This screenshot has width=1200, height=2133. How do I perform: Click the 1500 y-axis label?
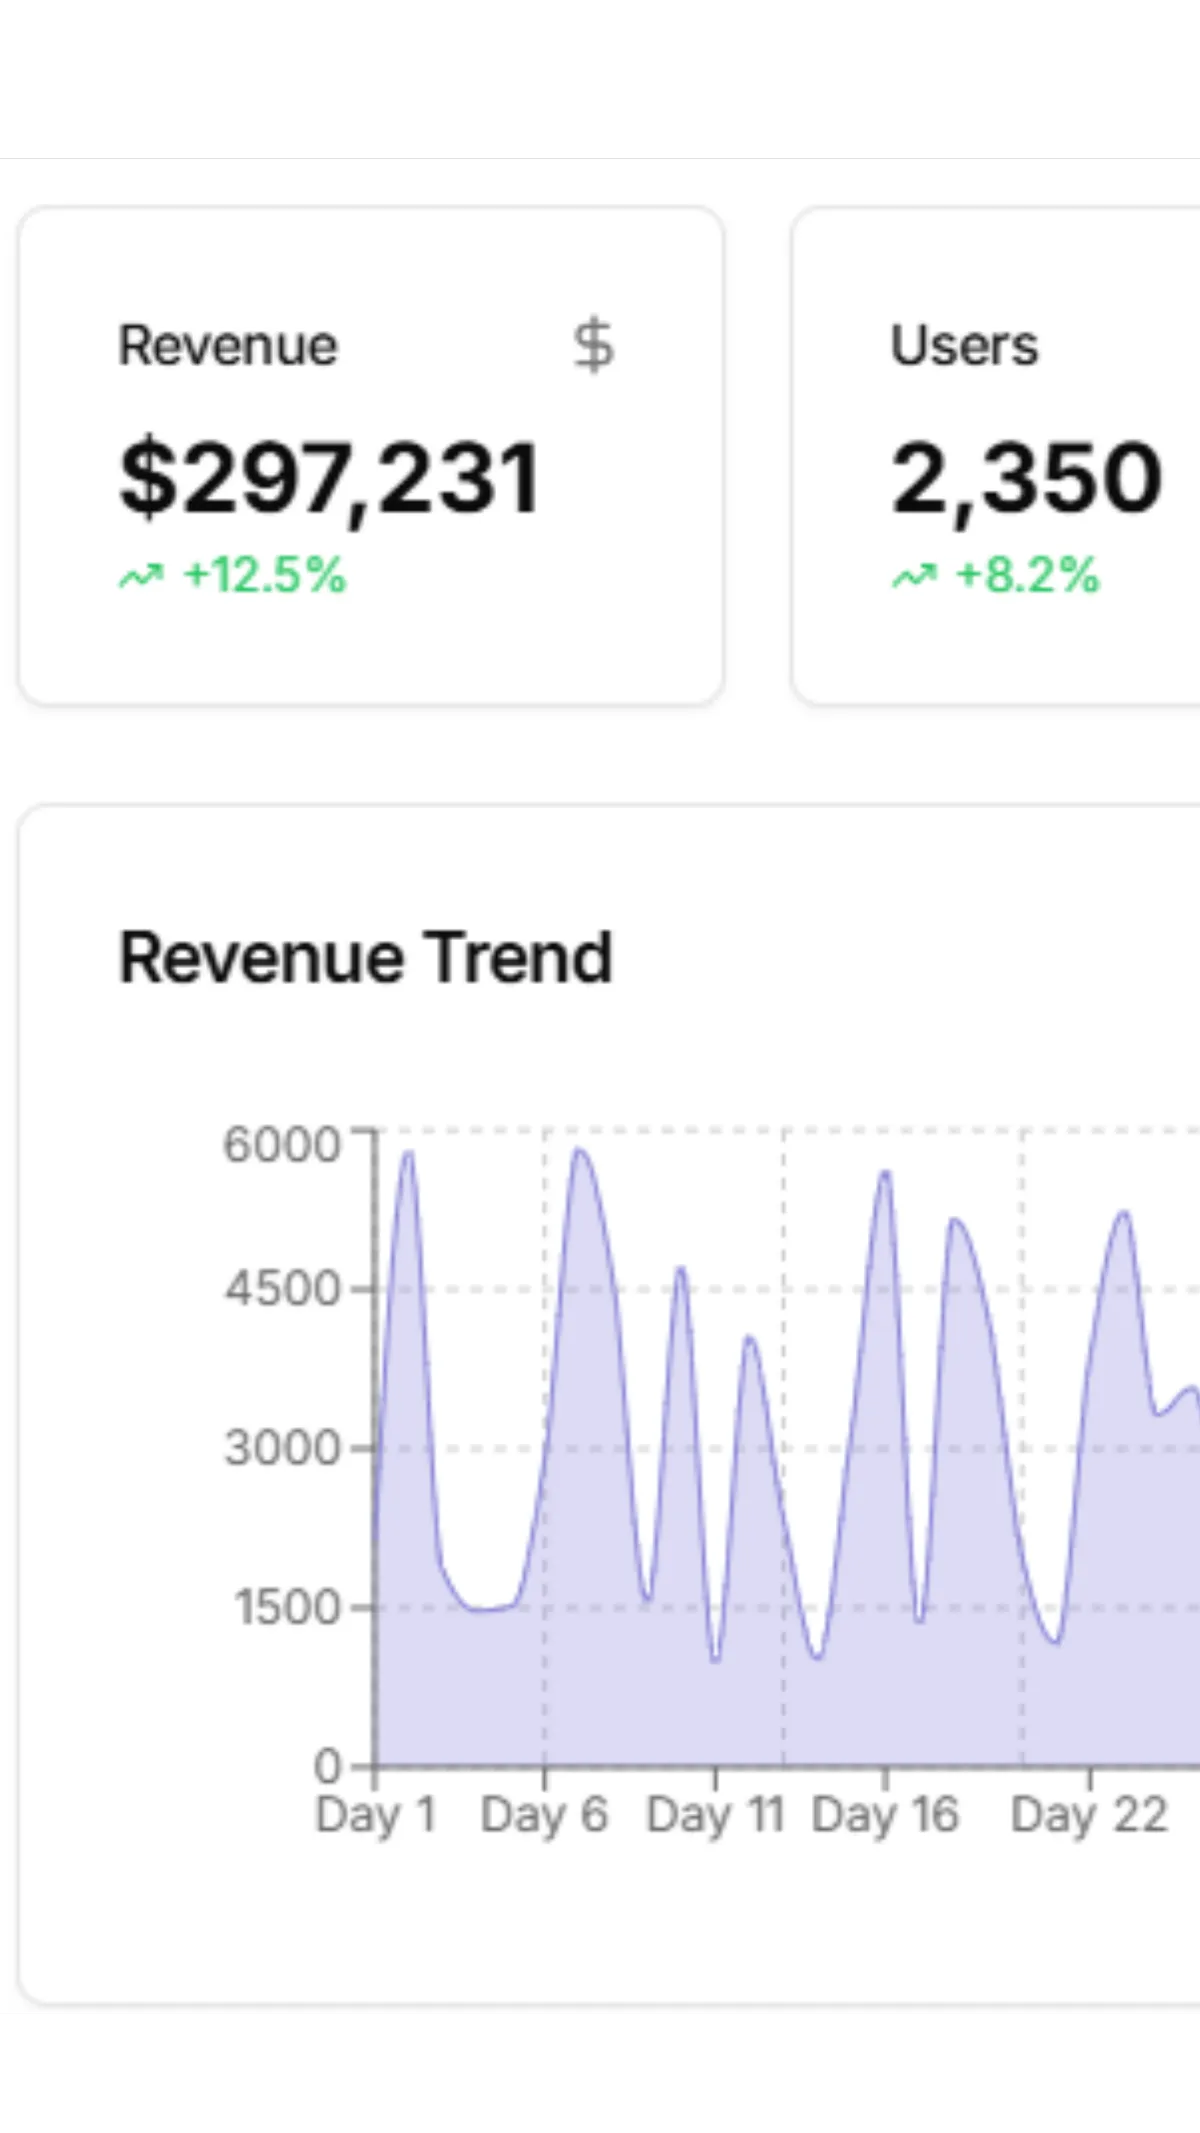click(288, 1608)
